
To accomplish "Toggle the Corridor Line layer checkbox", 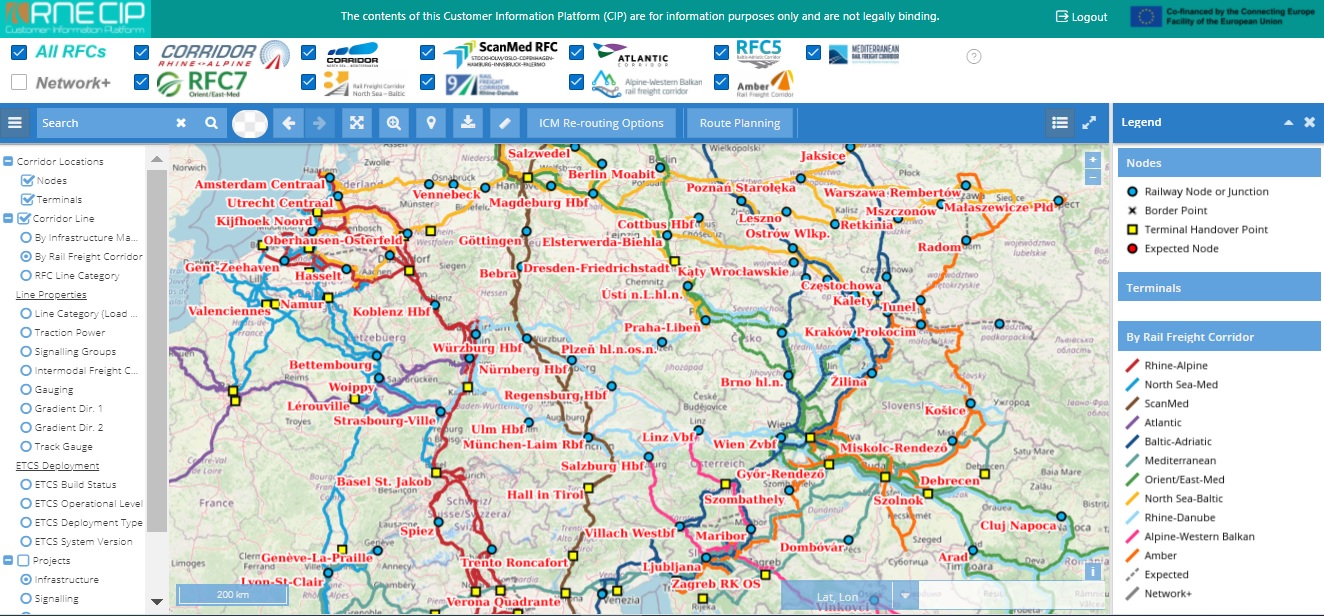I will pos(25,218).
